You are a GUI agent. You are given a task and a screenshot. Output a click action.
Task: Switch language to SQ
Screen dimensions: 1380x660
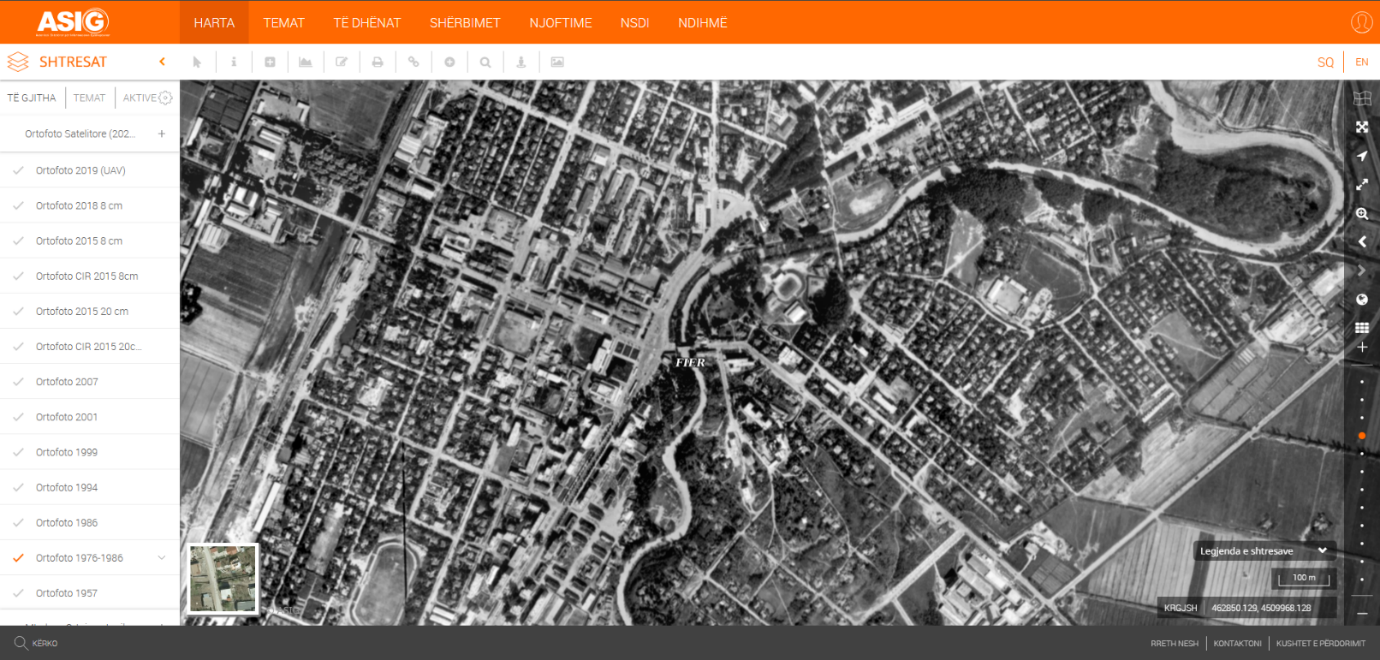pyautogui.click(x=1325, y=62)
